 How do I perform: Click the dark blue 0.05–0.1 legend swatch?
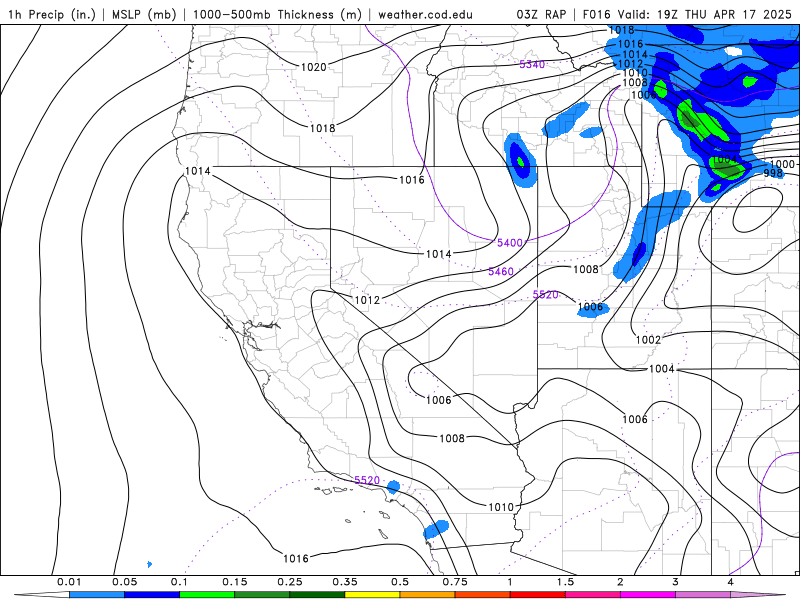[152, 595]
